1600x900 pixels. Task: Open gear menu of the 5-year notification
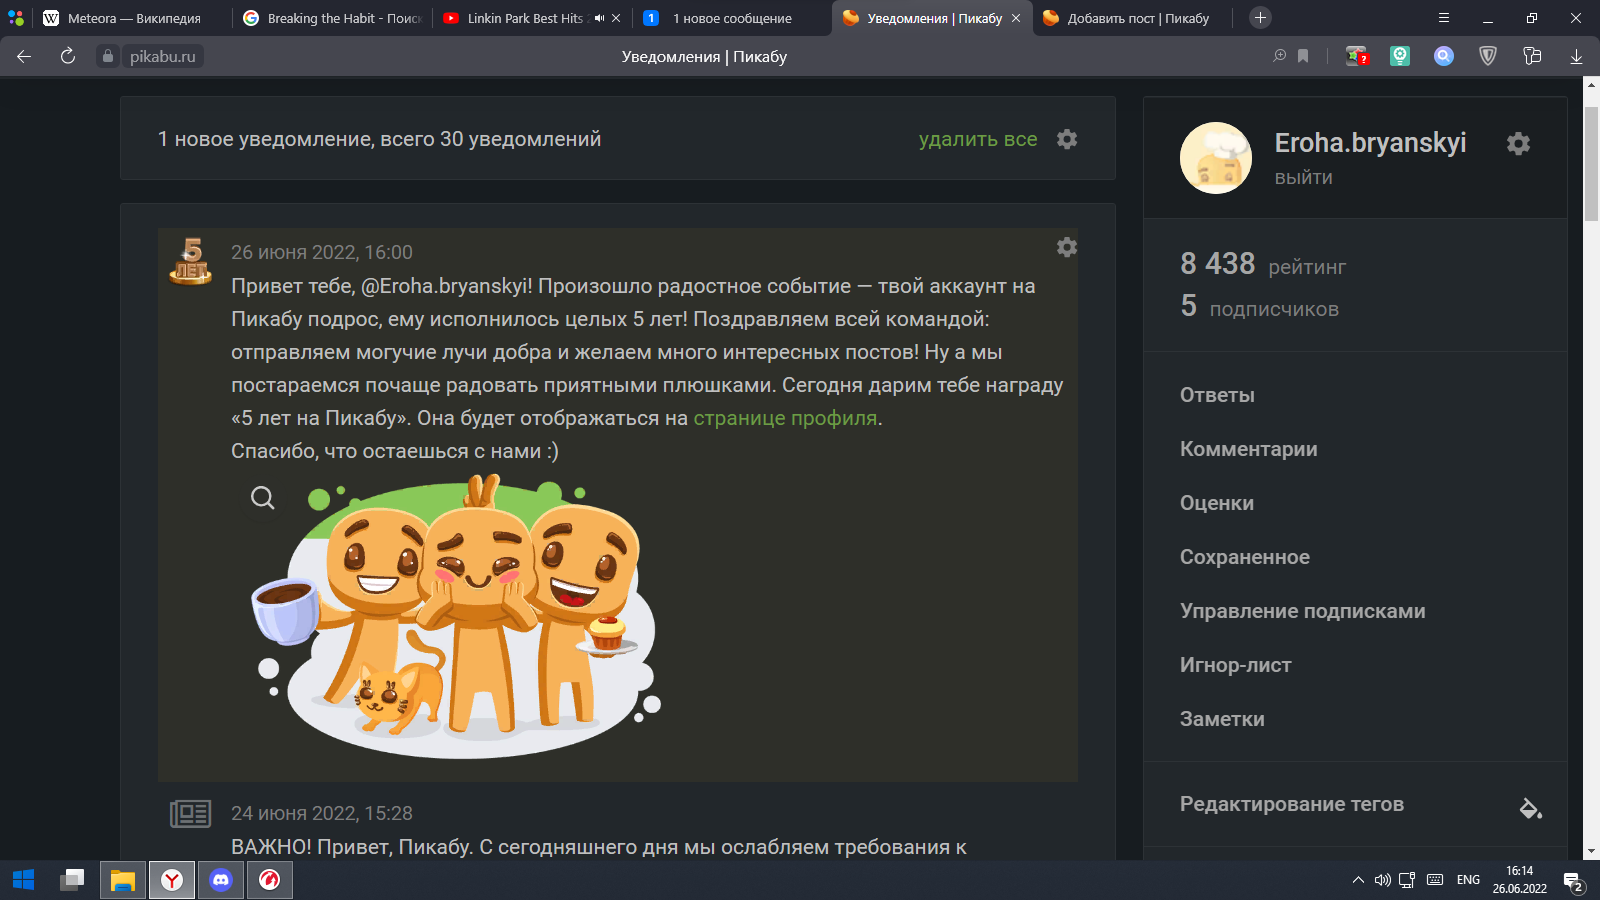coord(1067,247)
